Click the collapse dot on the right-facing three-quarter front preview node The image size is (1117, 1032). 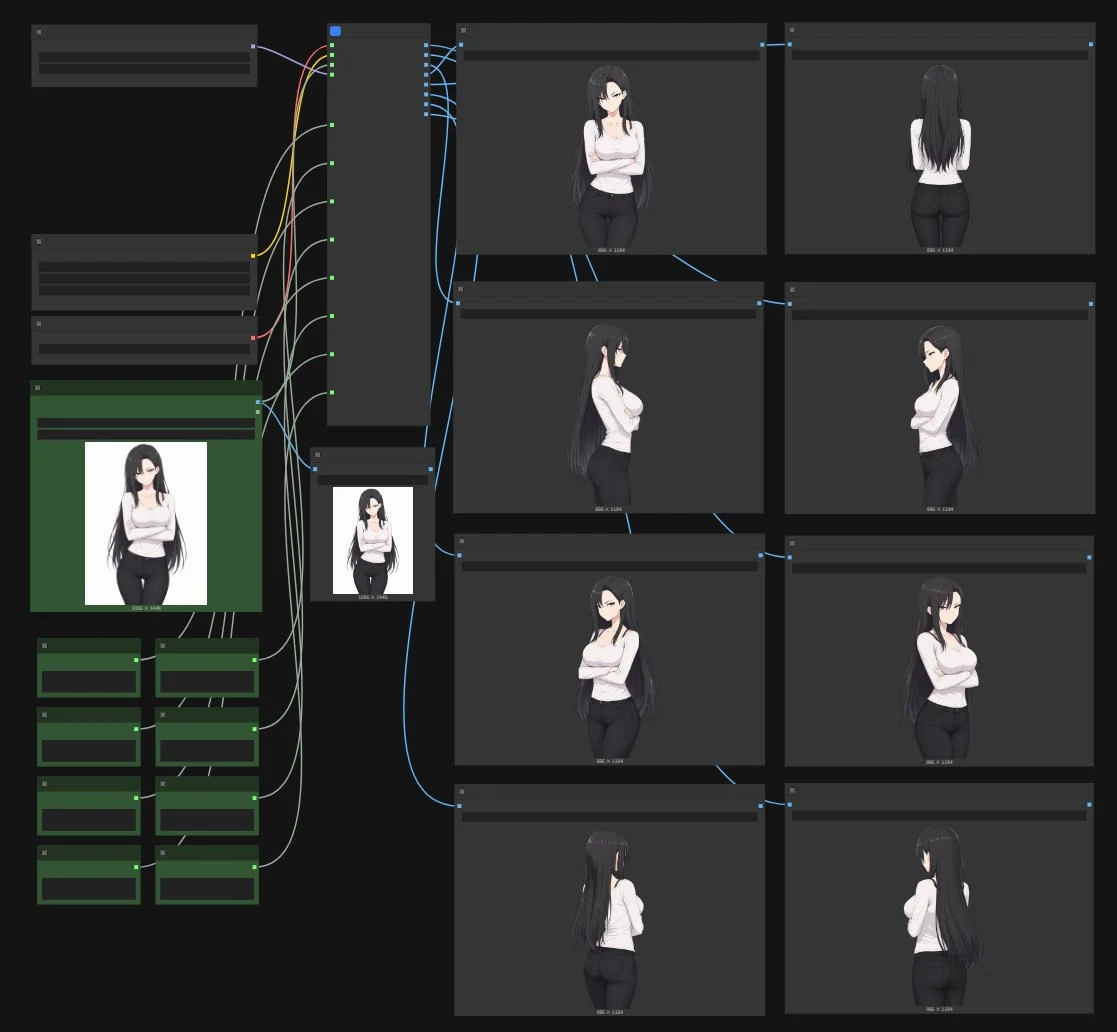tap(792, 543)
